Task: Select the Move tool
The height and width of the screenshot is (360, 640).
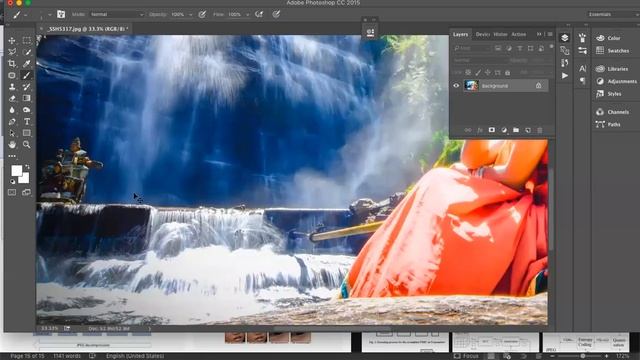Action: pyautogui.click(x=12, y=40)
